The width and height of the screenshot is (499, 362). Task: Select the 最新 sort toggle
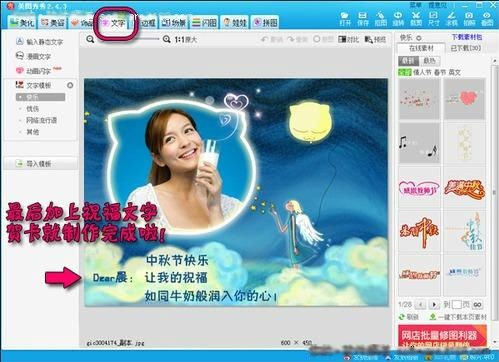(409, 61)
